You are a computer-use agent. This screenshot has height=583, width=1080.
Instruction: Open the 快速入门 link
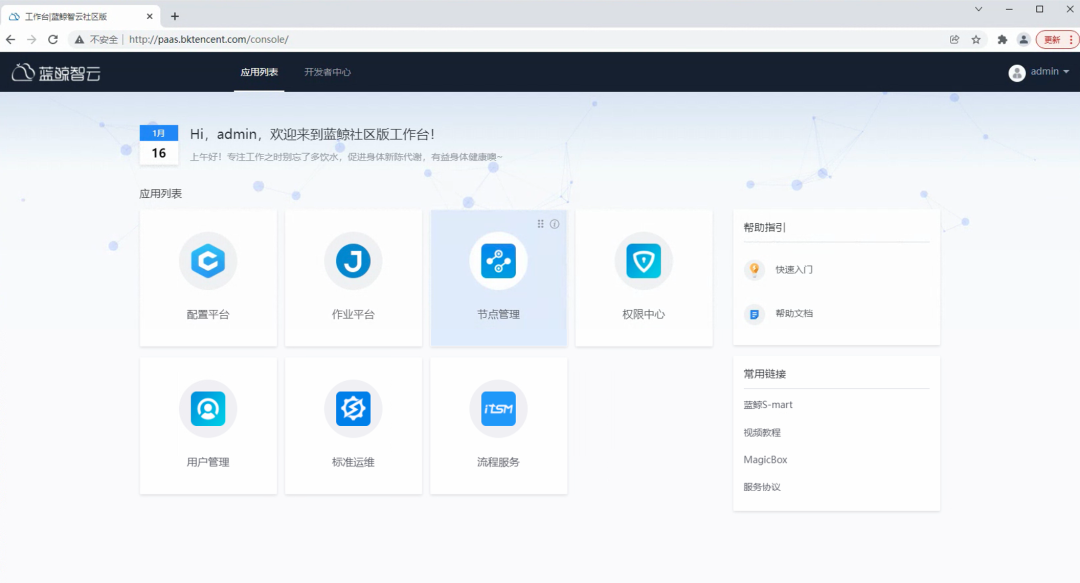pyautogui.click(x=793, y=269)
